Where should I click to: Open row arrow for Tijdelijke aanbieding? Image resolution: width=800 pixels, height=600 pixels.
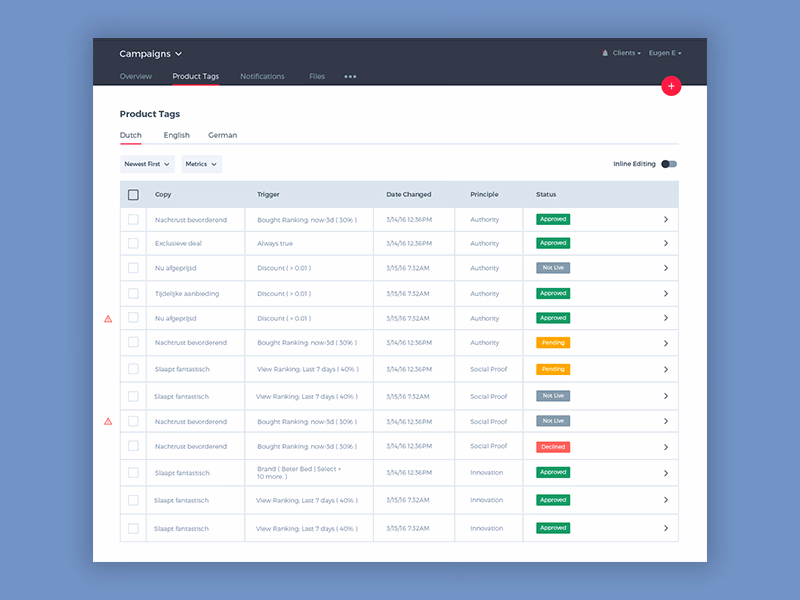[666, 293]
